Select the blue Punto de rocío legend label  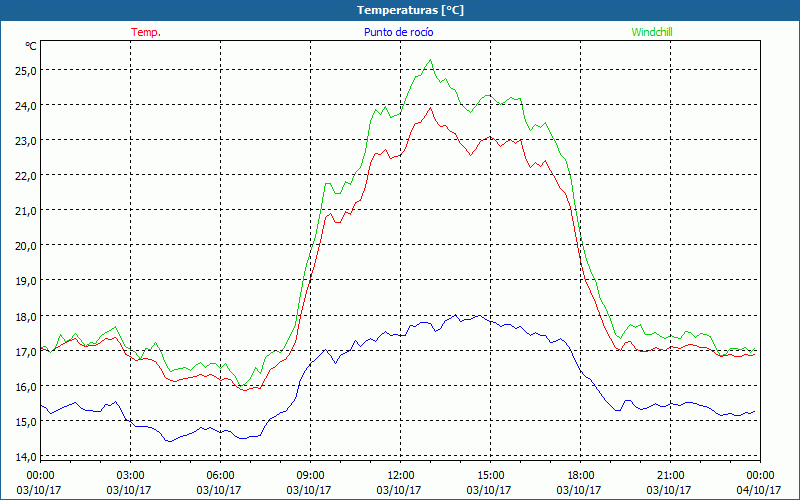tap(398, 32)
